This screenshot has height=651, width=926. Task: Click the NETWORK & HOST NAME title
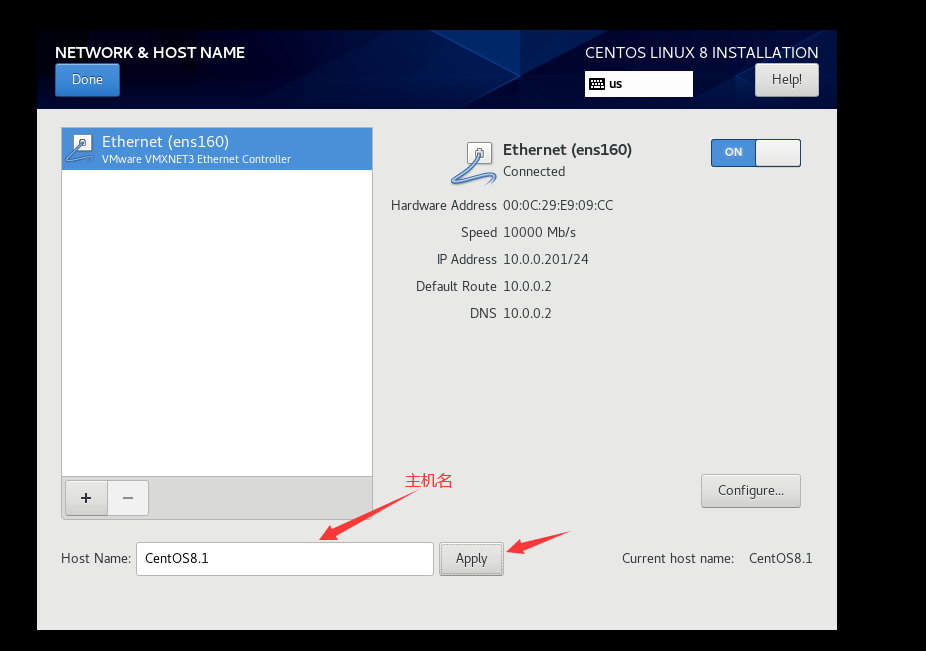point(150,53)
